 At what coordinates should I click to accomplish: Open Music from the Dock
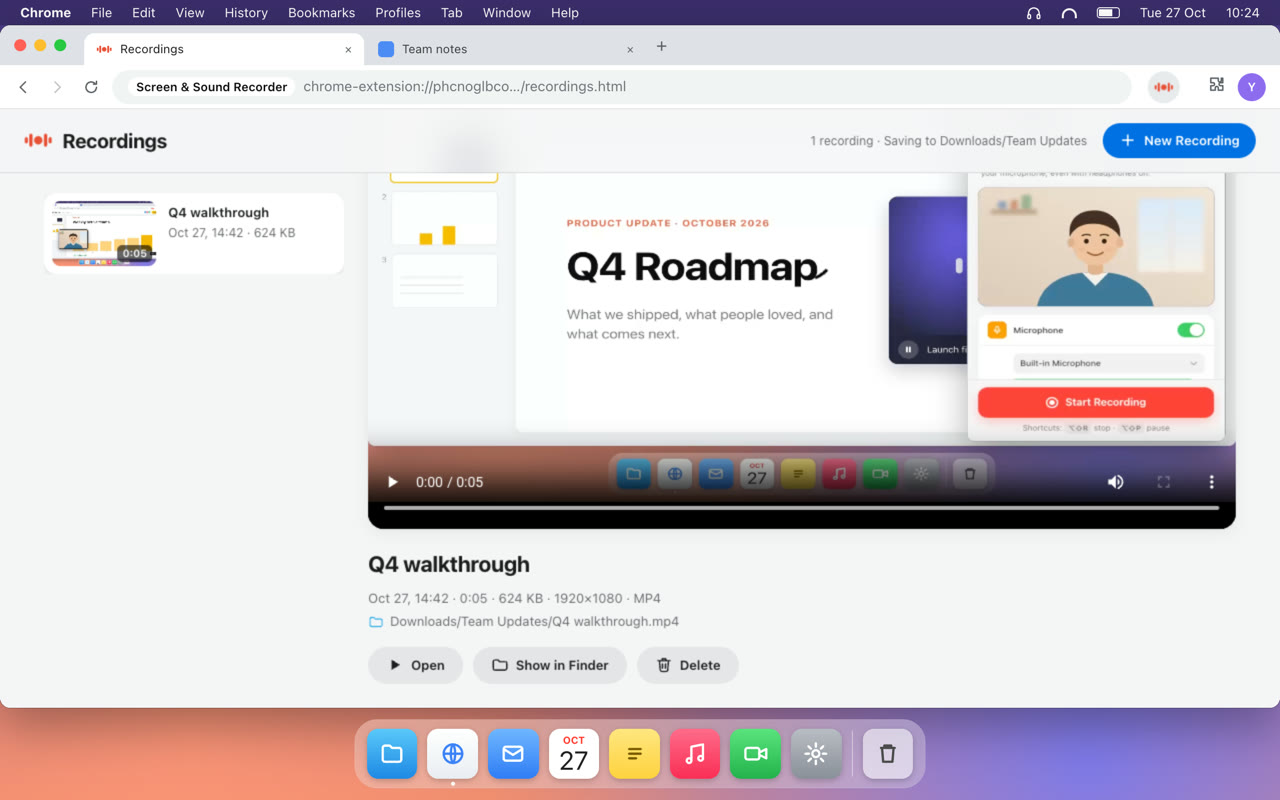(695, 754)
